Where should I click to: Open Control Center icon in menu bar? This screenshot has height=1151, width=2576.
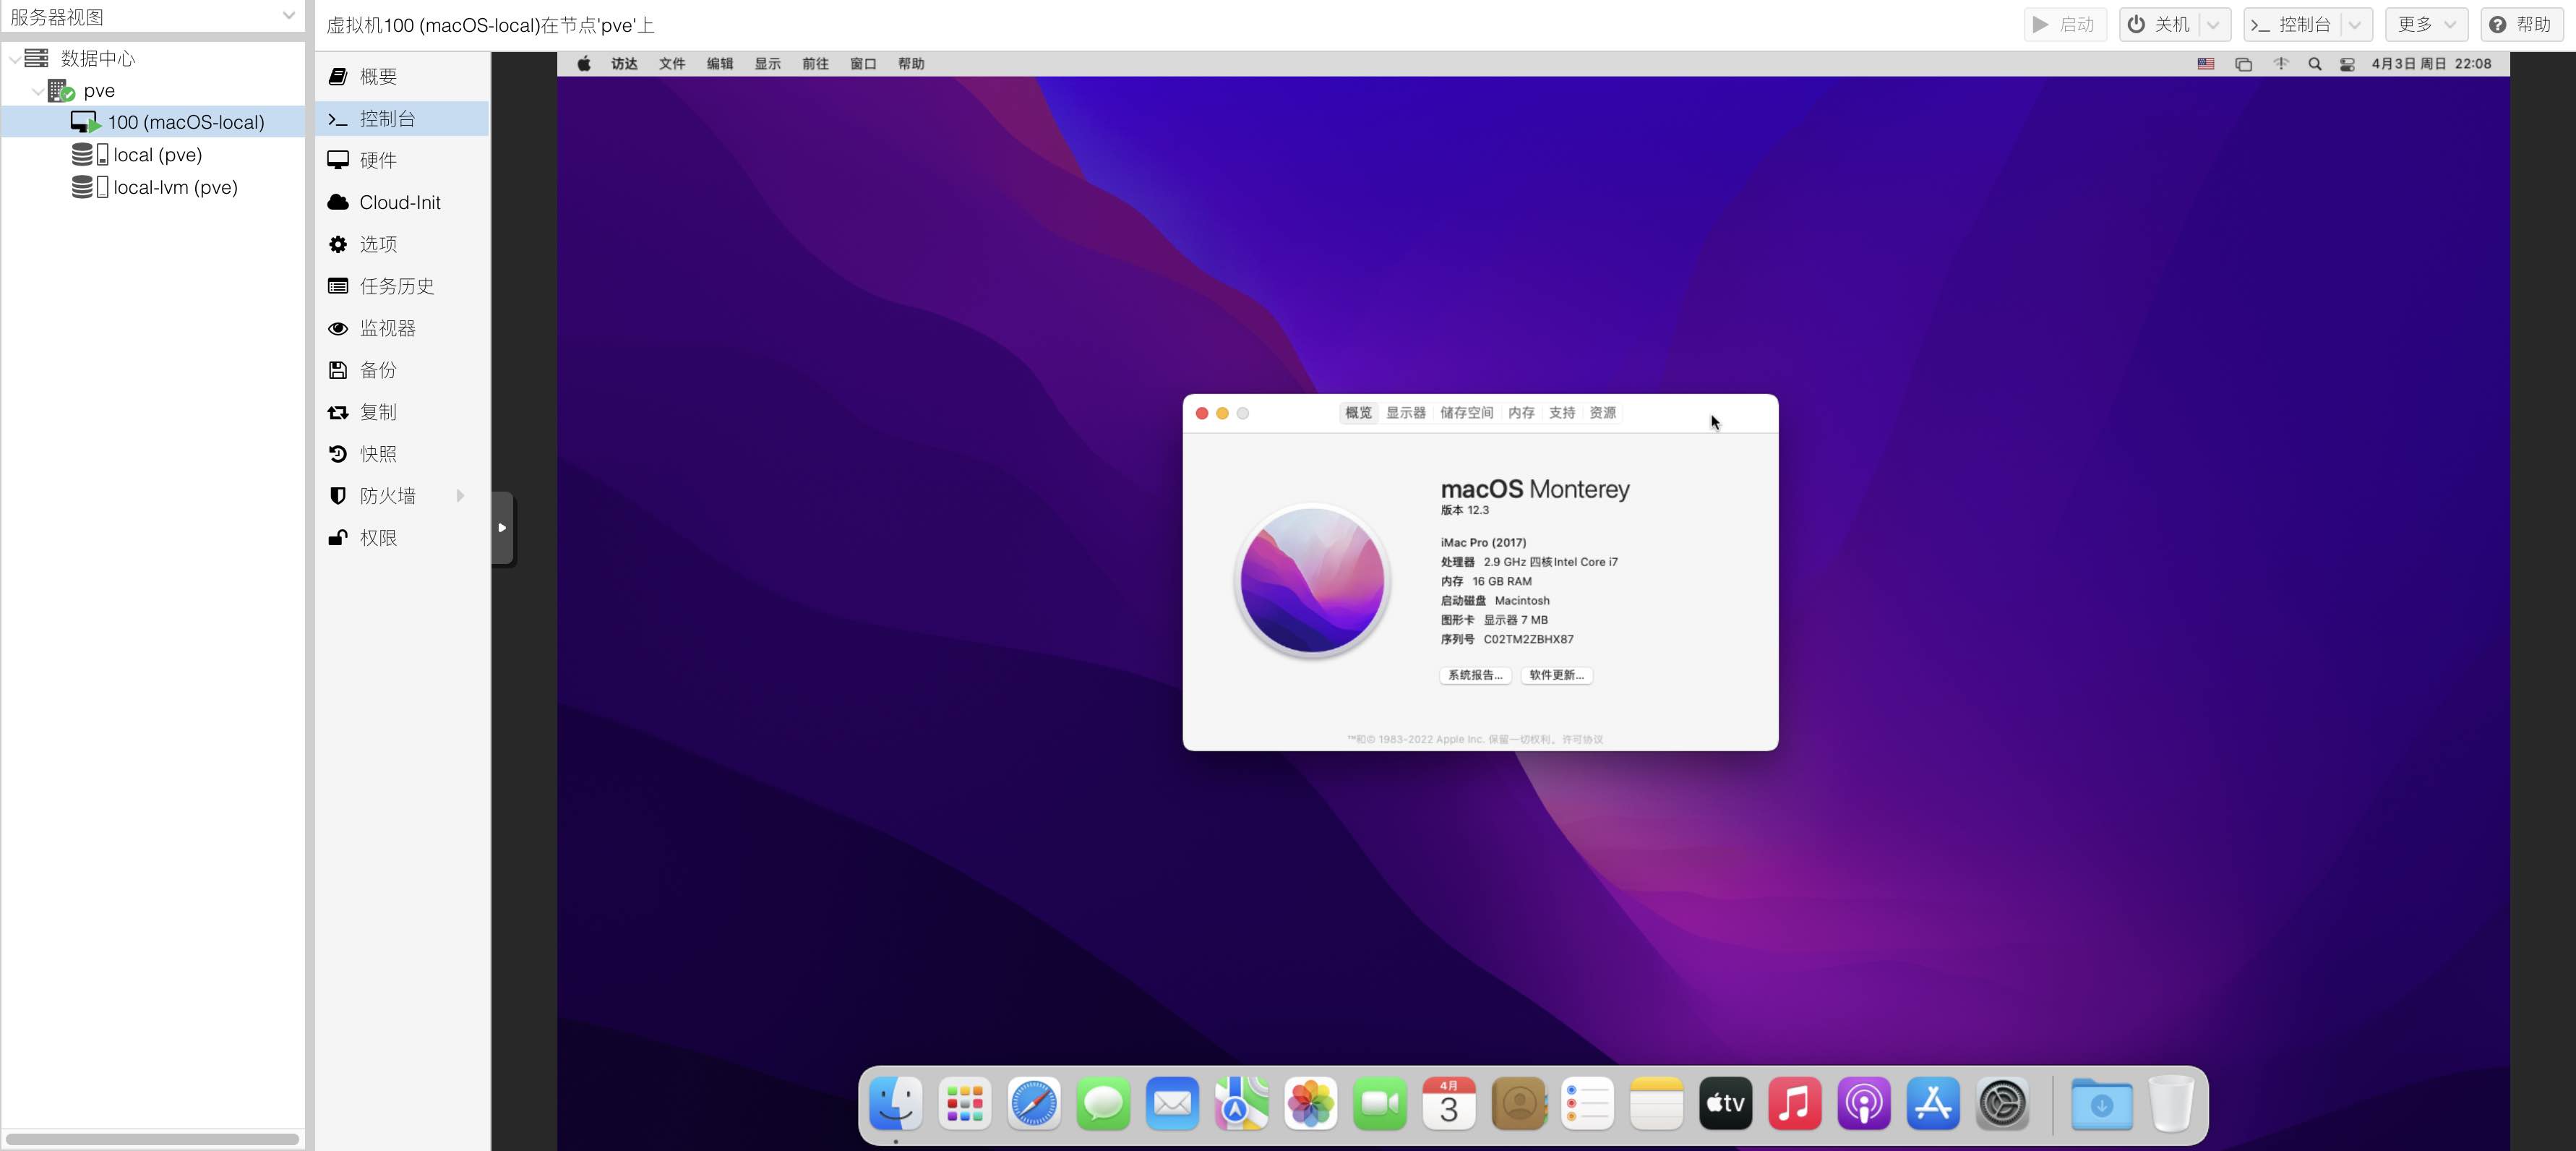tap(2347, 64)
